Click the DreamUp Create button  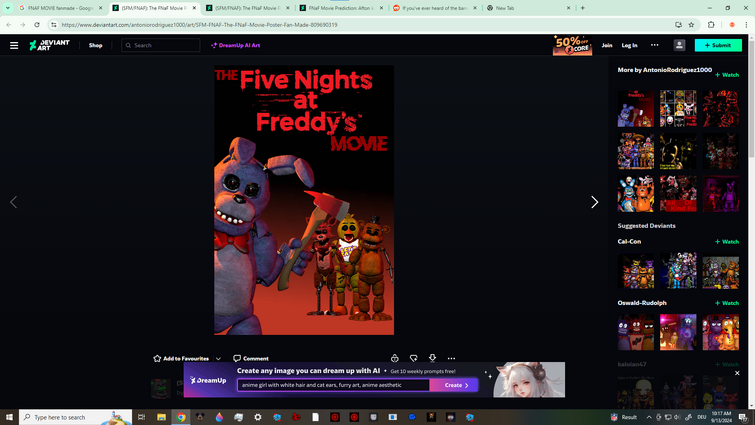click(454, 385)
